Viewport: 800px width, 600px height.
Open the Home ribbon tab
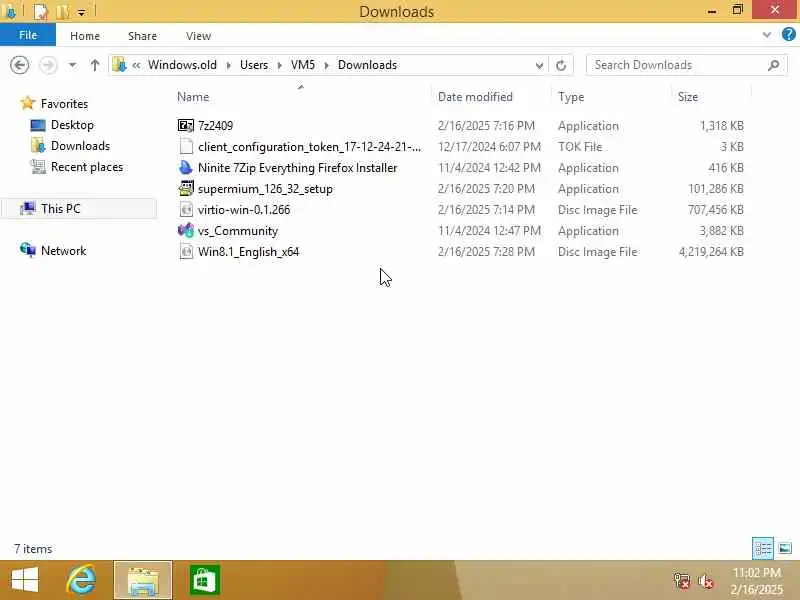point(85,36)
